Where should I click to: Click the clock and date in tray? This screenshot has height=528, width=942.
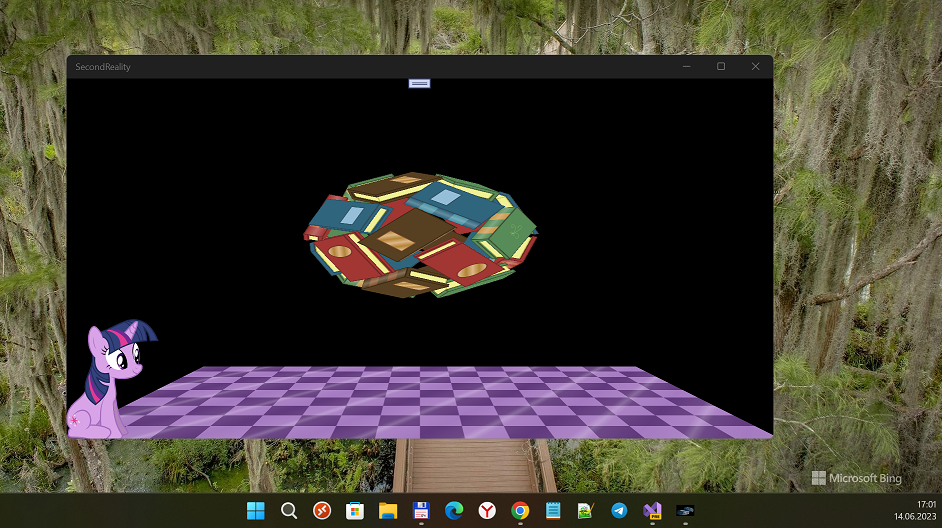pos(915,510)
